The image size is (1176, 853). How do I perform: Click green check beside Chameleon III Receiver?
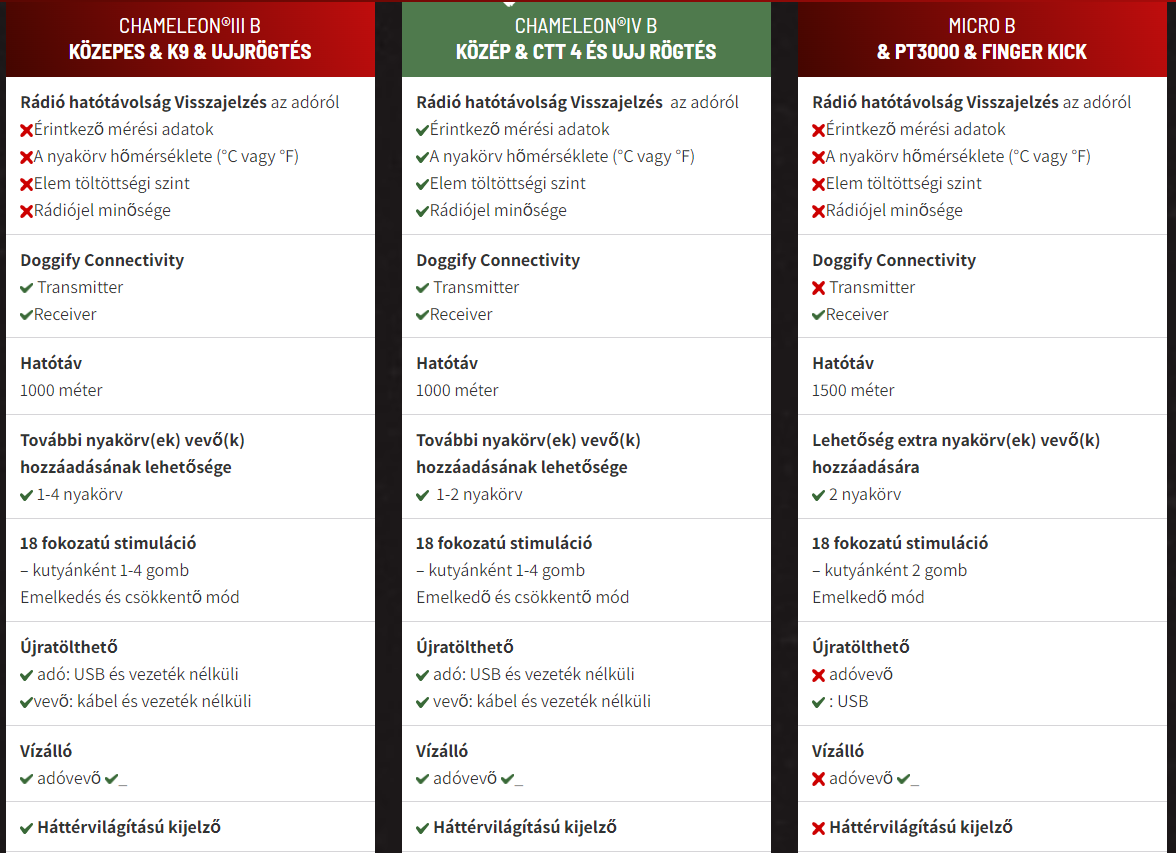click(26, 315)
